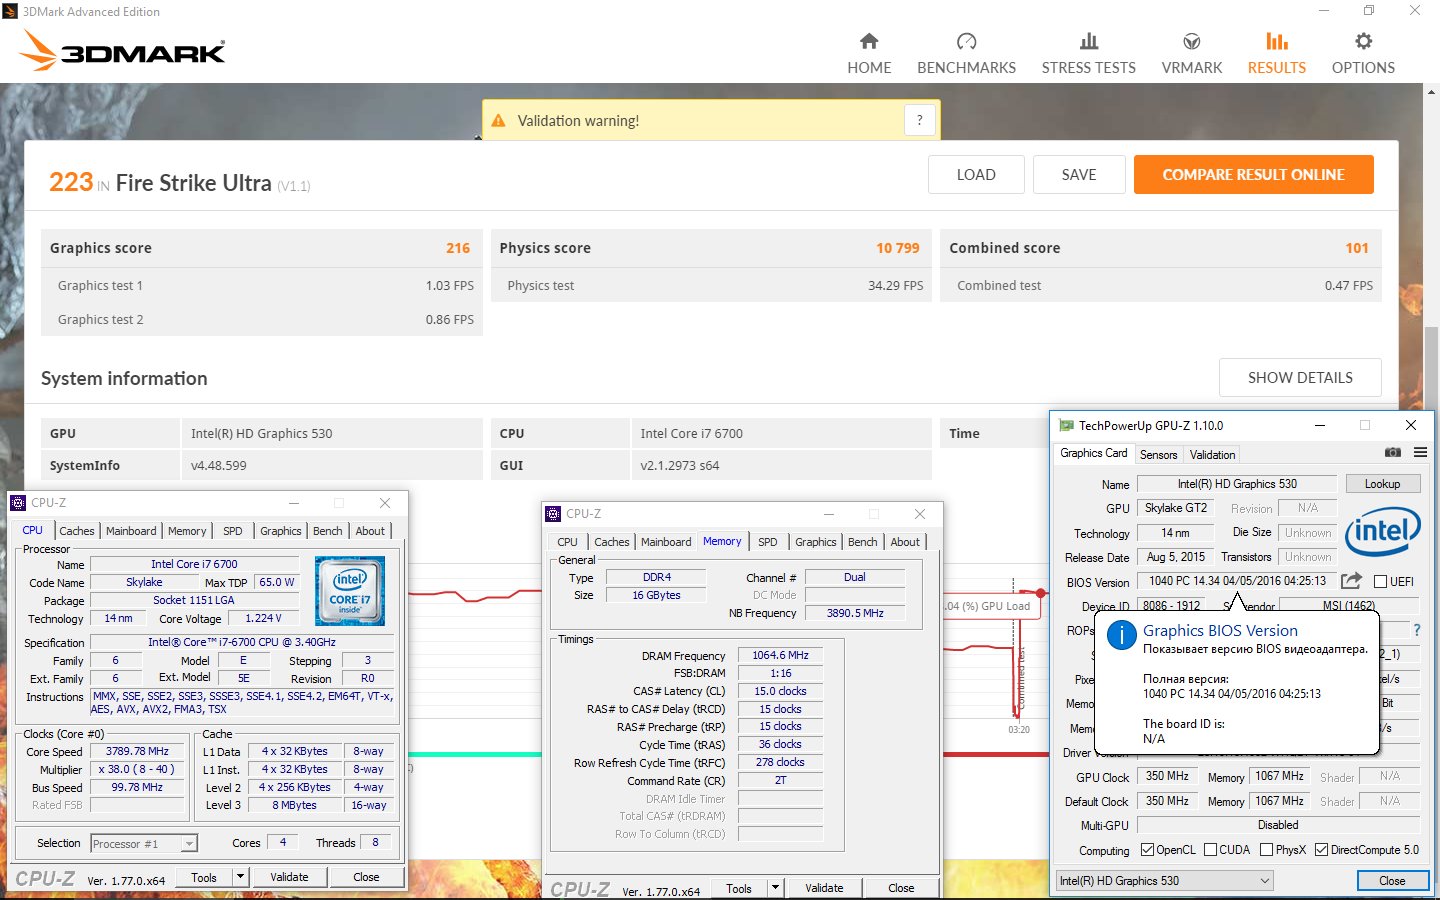
Task: Click the DRAM Frequency value '1064.6 MHz'
Action: point(780,655)
